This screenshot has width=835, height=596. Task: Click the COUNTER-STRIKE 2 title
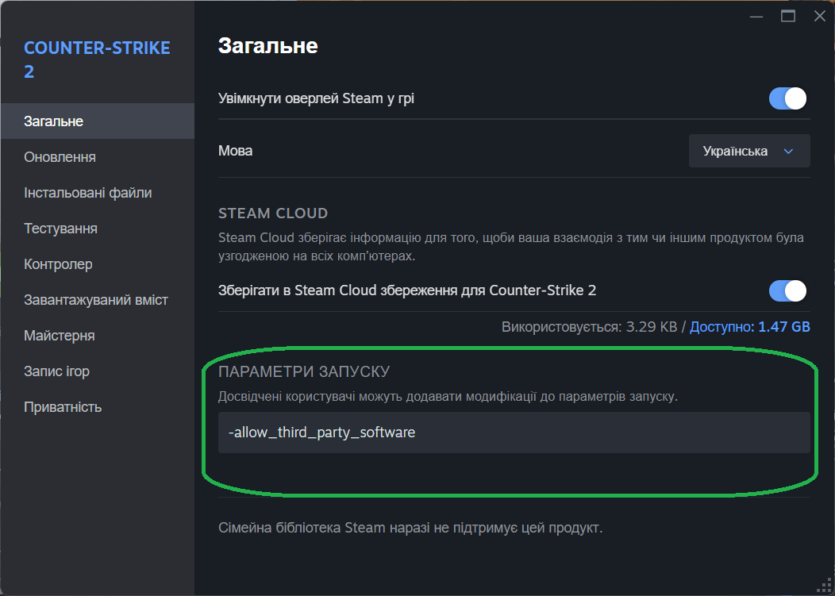pos(97,59)
